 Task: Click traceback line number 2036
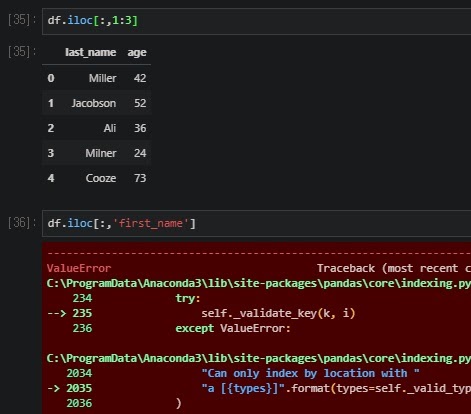point(79,403)
